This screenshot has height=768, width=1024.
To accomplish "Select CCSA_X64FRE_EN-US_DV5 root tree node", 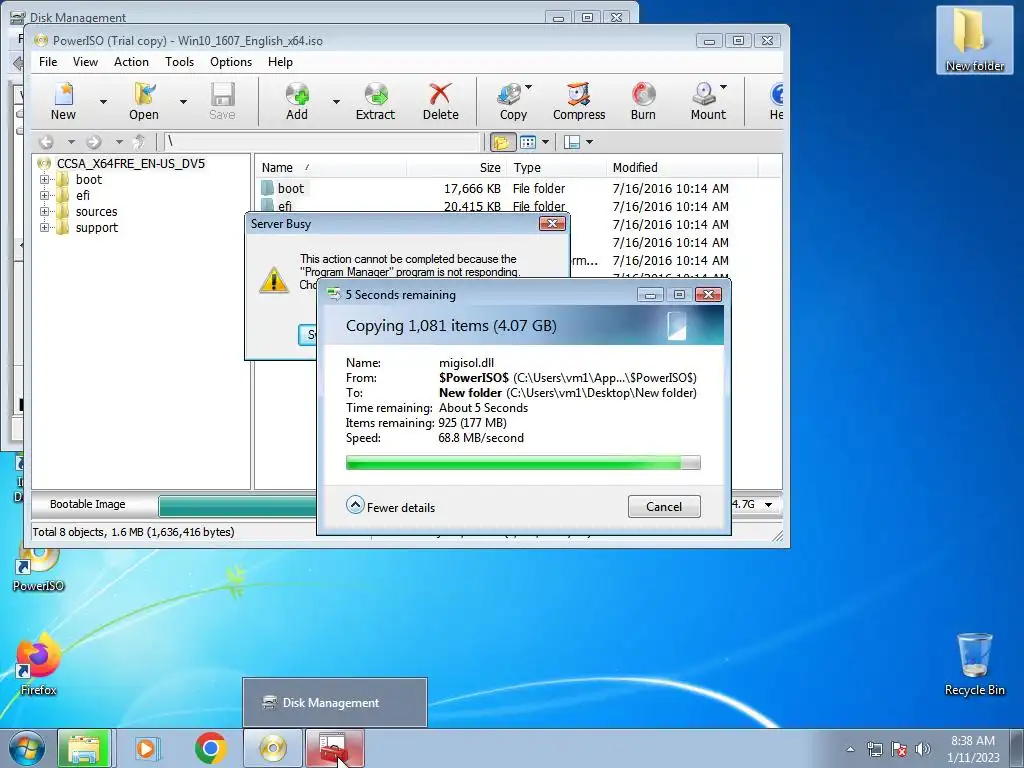I will (x=131, y=164).
